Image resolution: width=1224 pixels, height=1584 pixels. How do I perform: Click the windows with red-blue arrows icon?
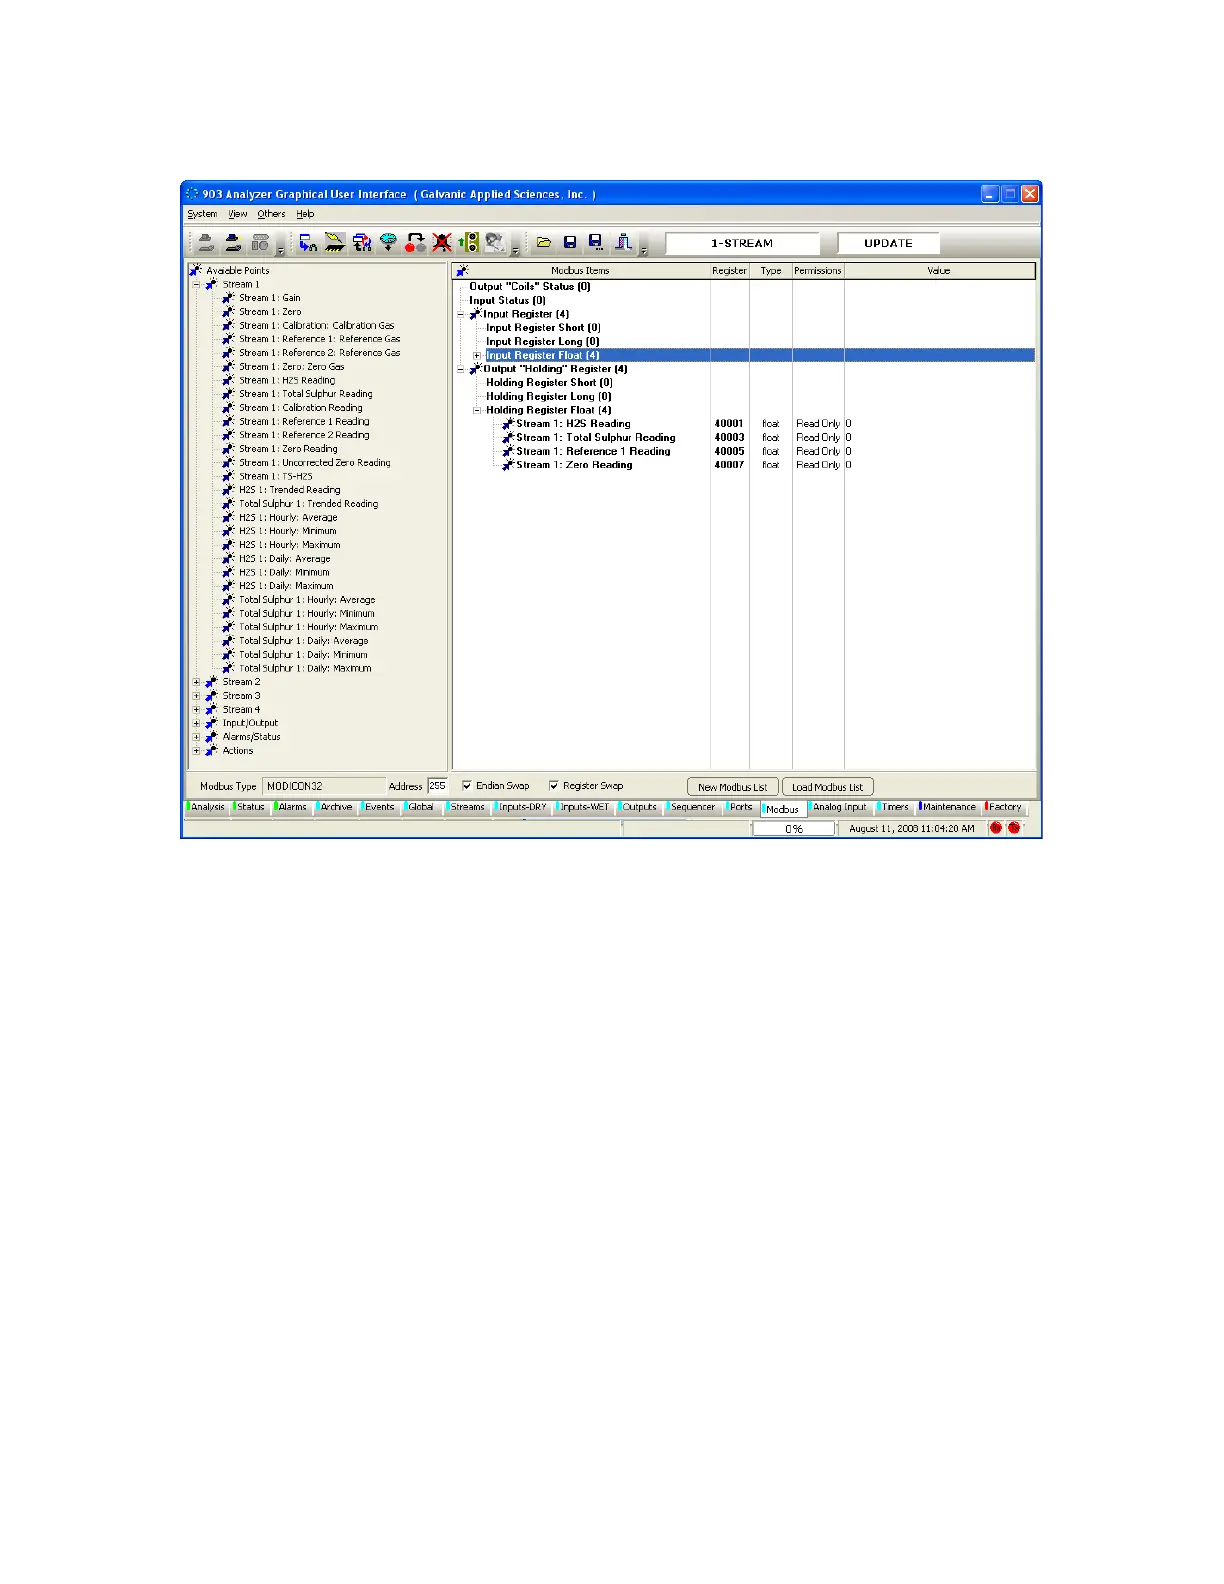tap(362, 242)
